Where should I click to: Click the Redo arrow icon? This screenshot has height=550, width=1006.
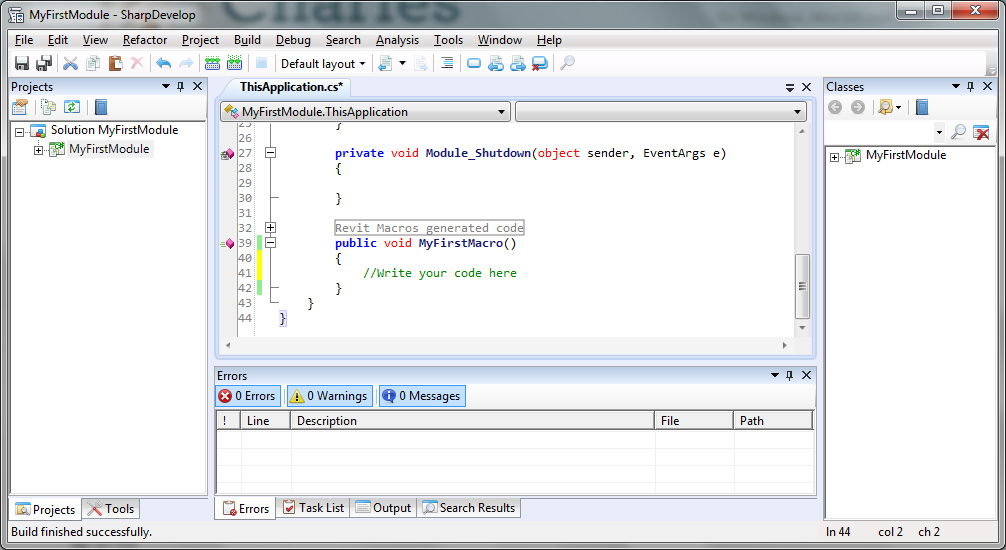[186, 63]
